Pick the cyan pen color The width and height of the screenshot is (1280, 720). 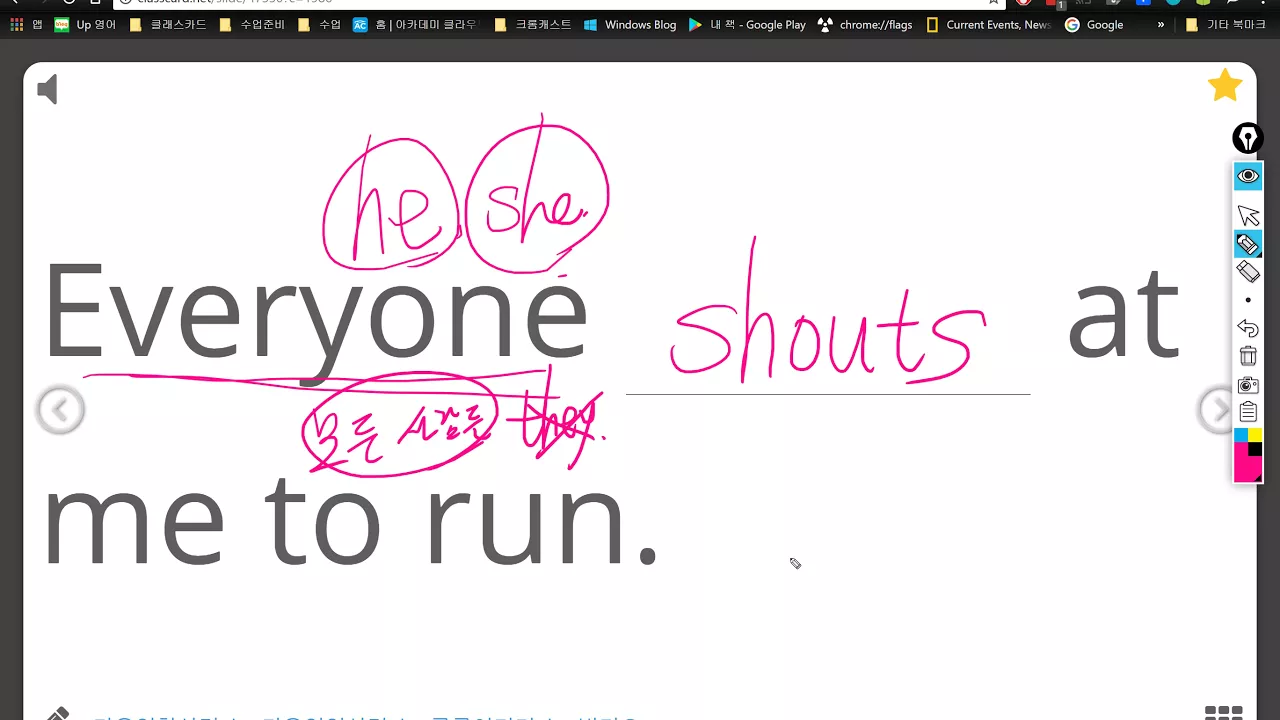pyautogui.click(x=1241, y=435)
